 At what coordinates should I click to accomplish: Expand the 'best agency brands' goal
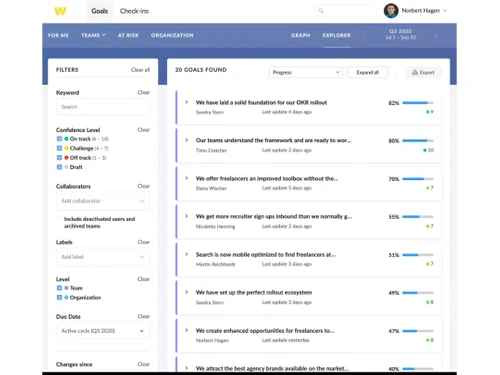[187, 368]
